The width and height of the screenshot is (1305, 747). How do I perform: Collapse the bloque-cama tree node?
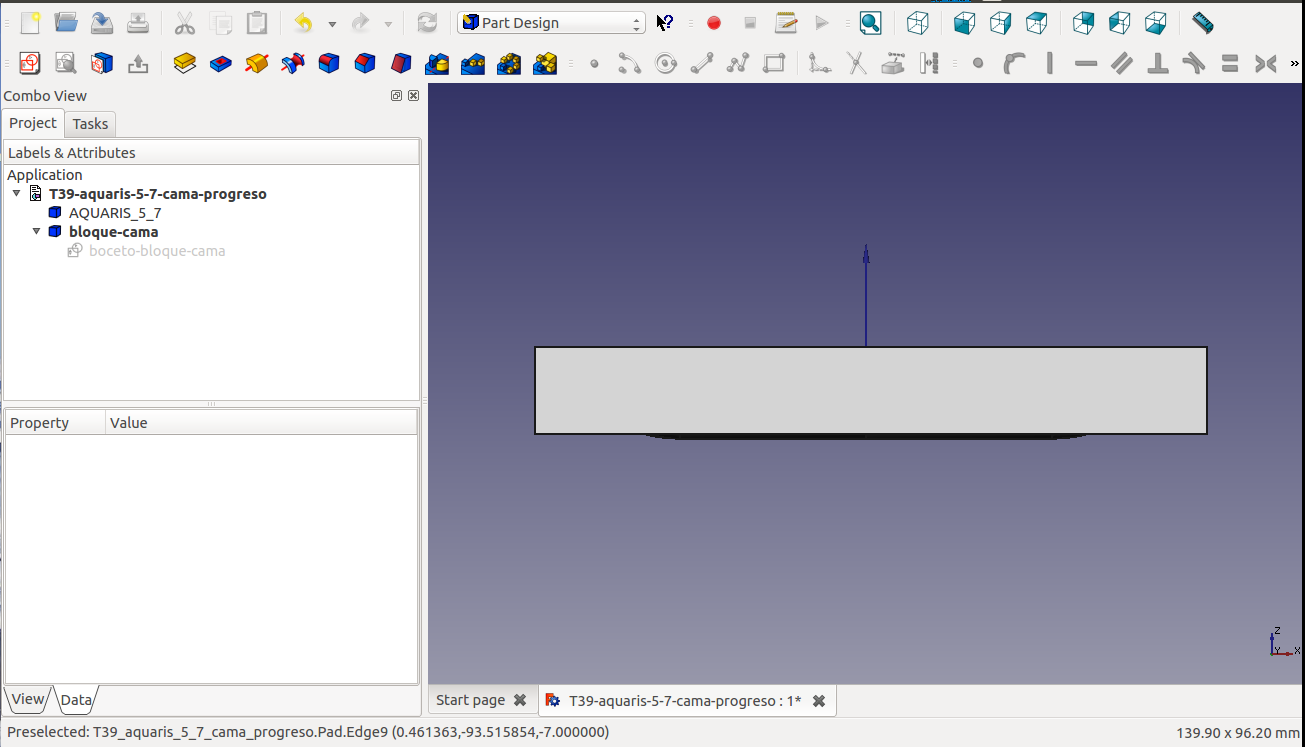(x=37, y=232)
